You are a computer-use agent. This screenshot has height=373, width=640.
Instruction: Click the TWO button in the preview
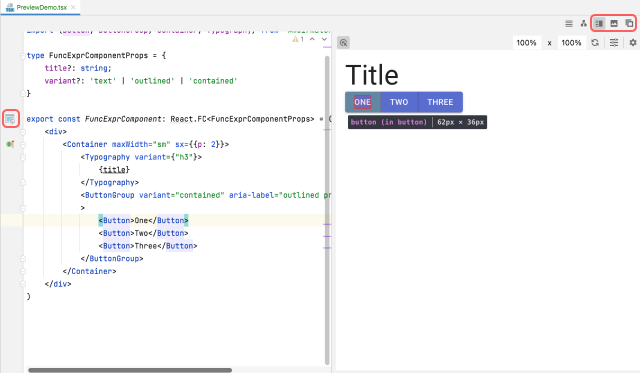pos(399,102)
